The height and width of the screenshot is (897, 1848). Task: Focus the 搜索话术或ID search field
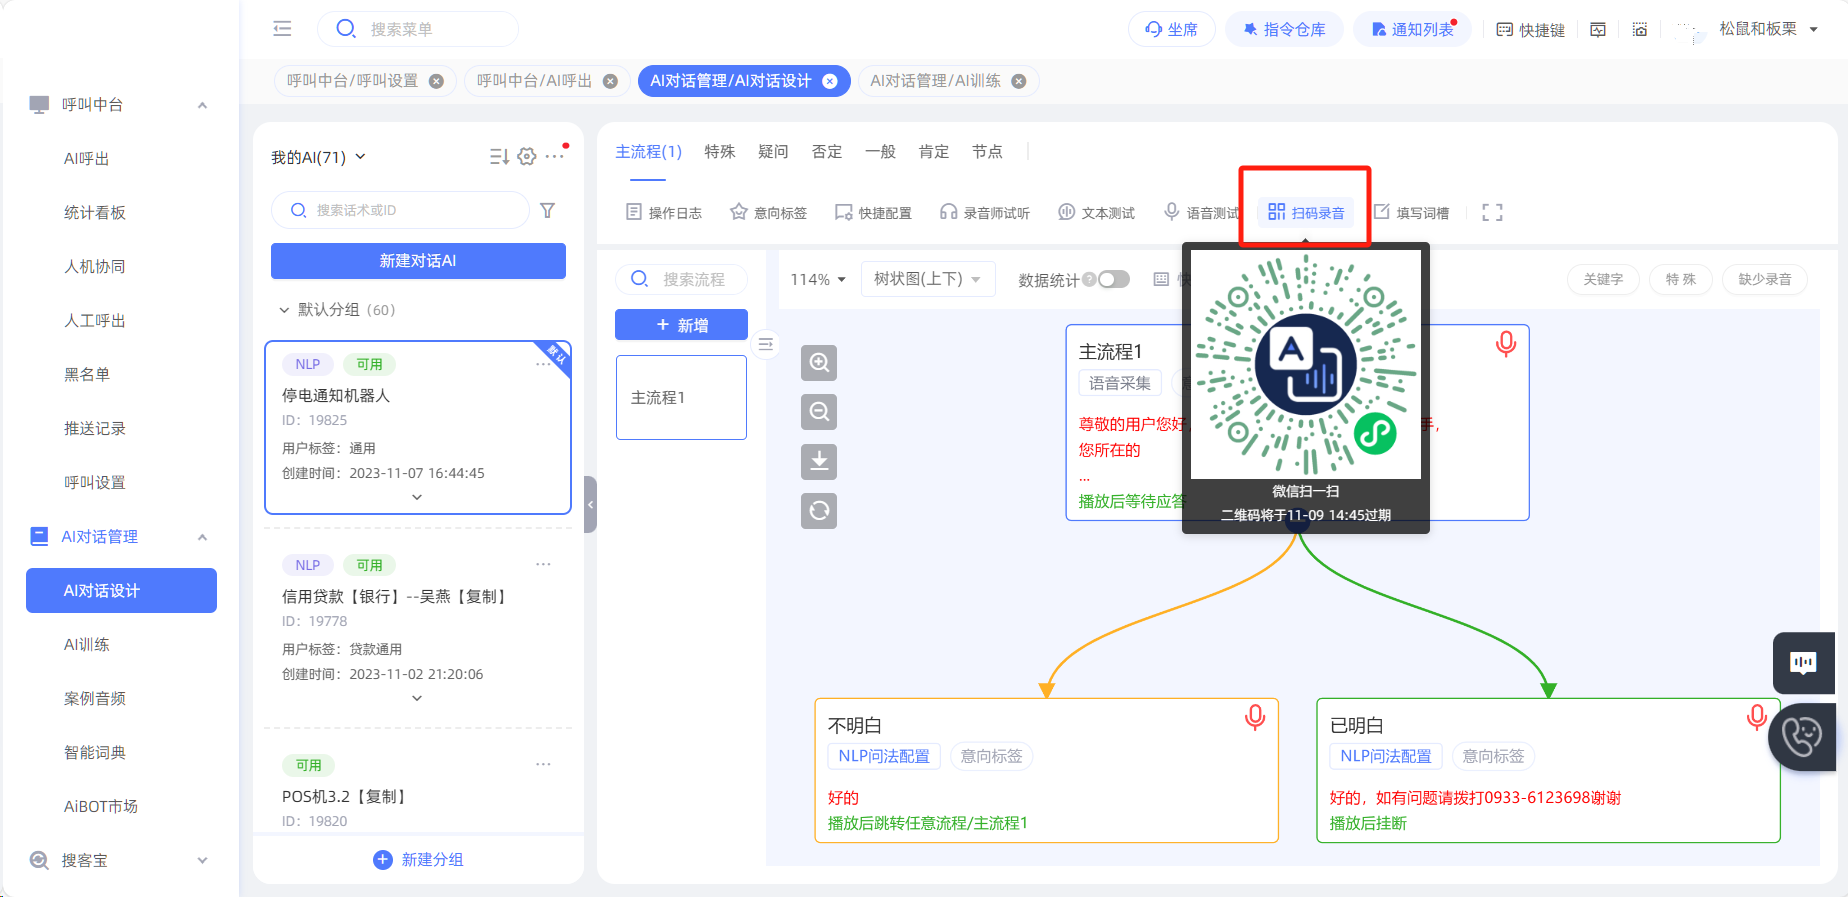point(400,210)
